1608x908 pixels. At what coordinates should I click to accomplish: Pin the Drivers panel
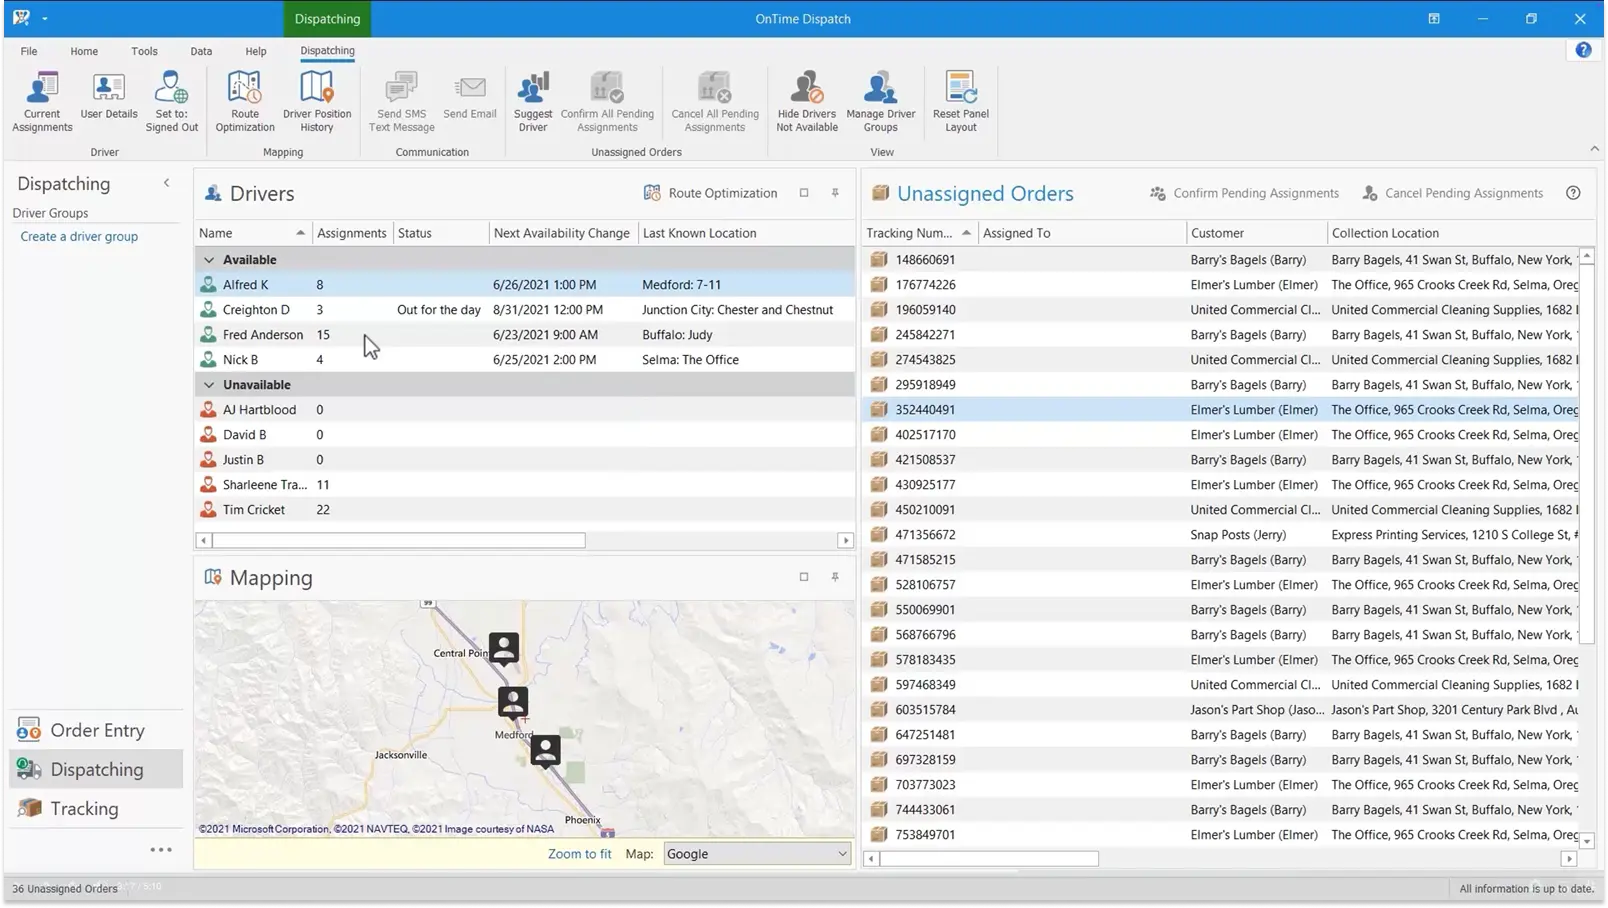835,193
